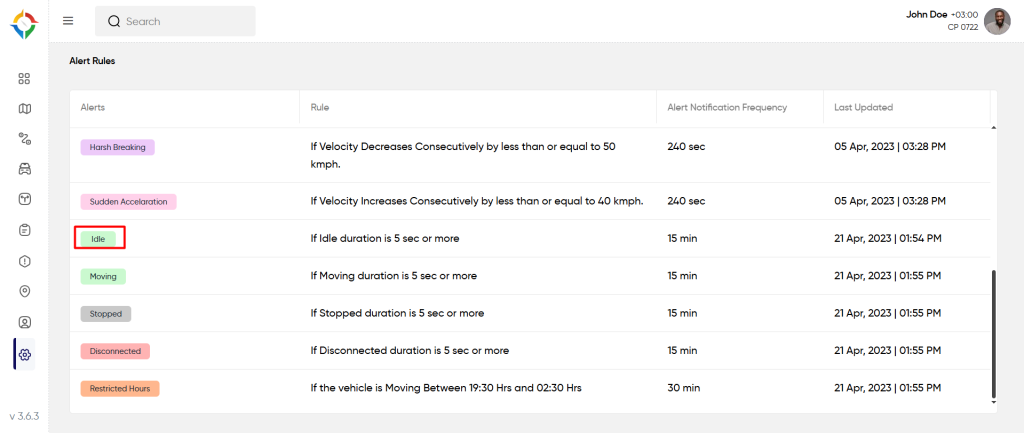The height and width of the screenshot is (433, 1024).
Task: Click the app logo in top-left corner
Action: point(25,23)
